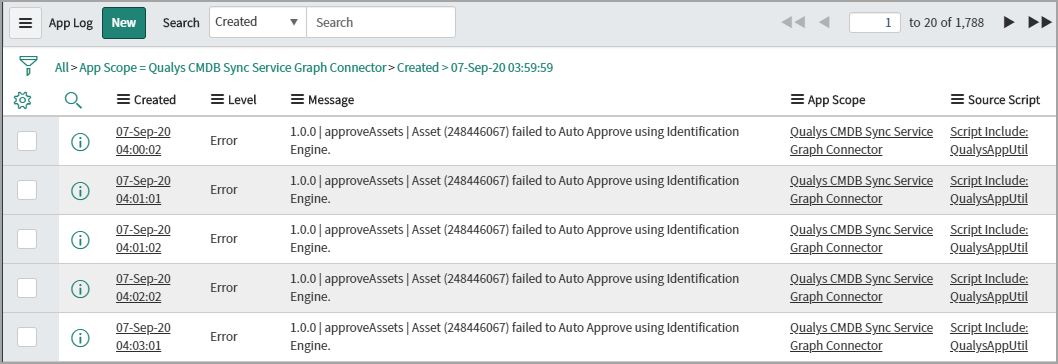This screenshot has height=364, width=1058.
Task: Click the Created > 07-Sep-20 03:59:59 breadcrumb
Action: click(x=475, y=68)
